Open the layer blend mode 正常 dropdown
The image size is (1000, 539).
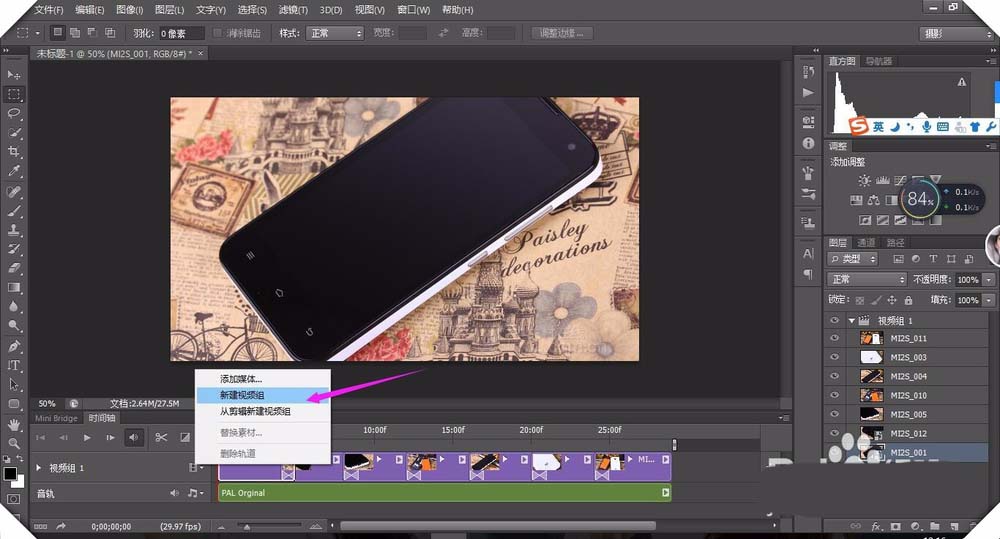point(866,280)
